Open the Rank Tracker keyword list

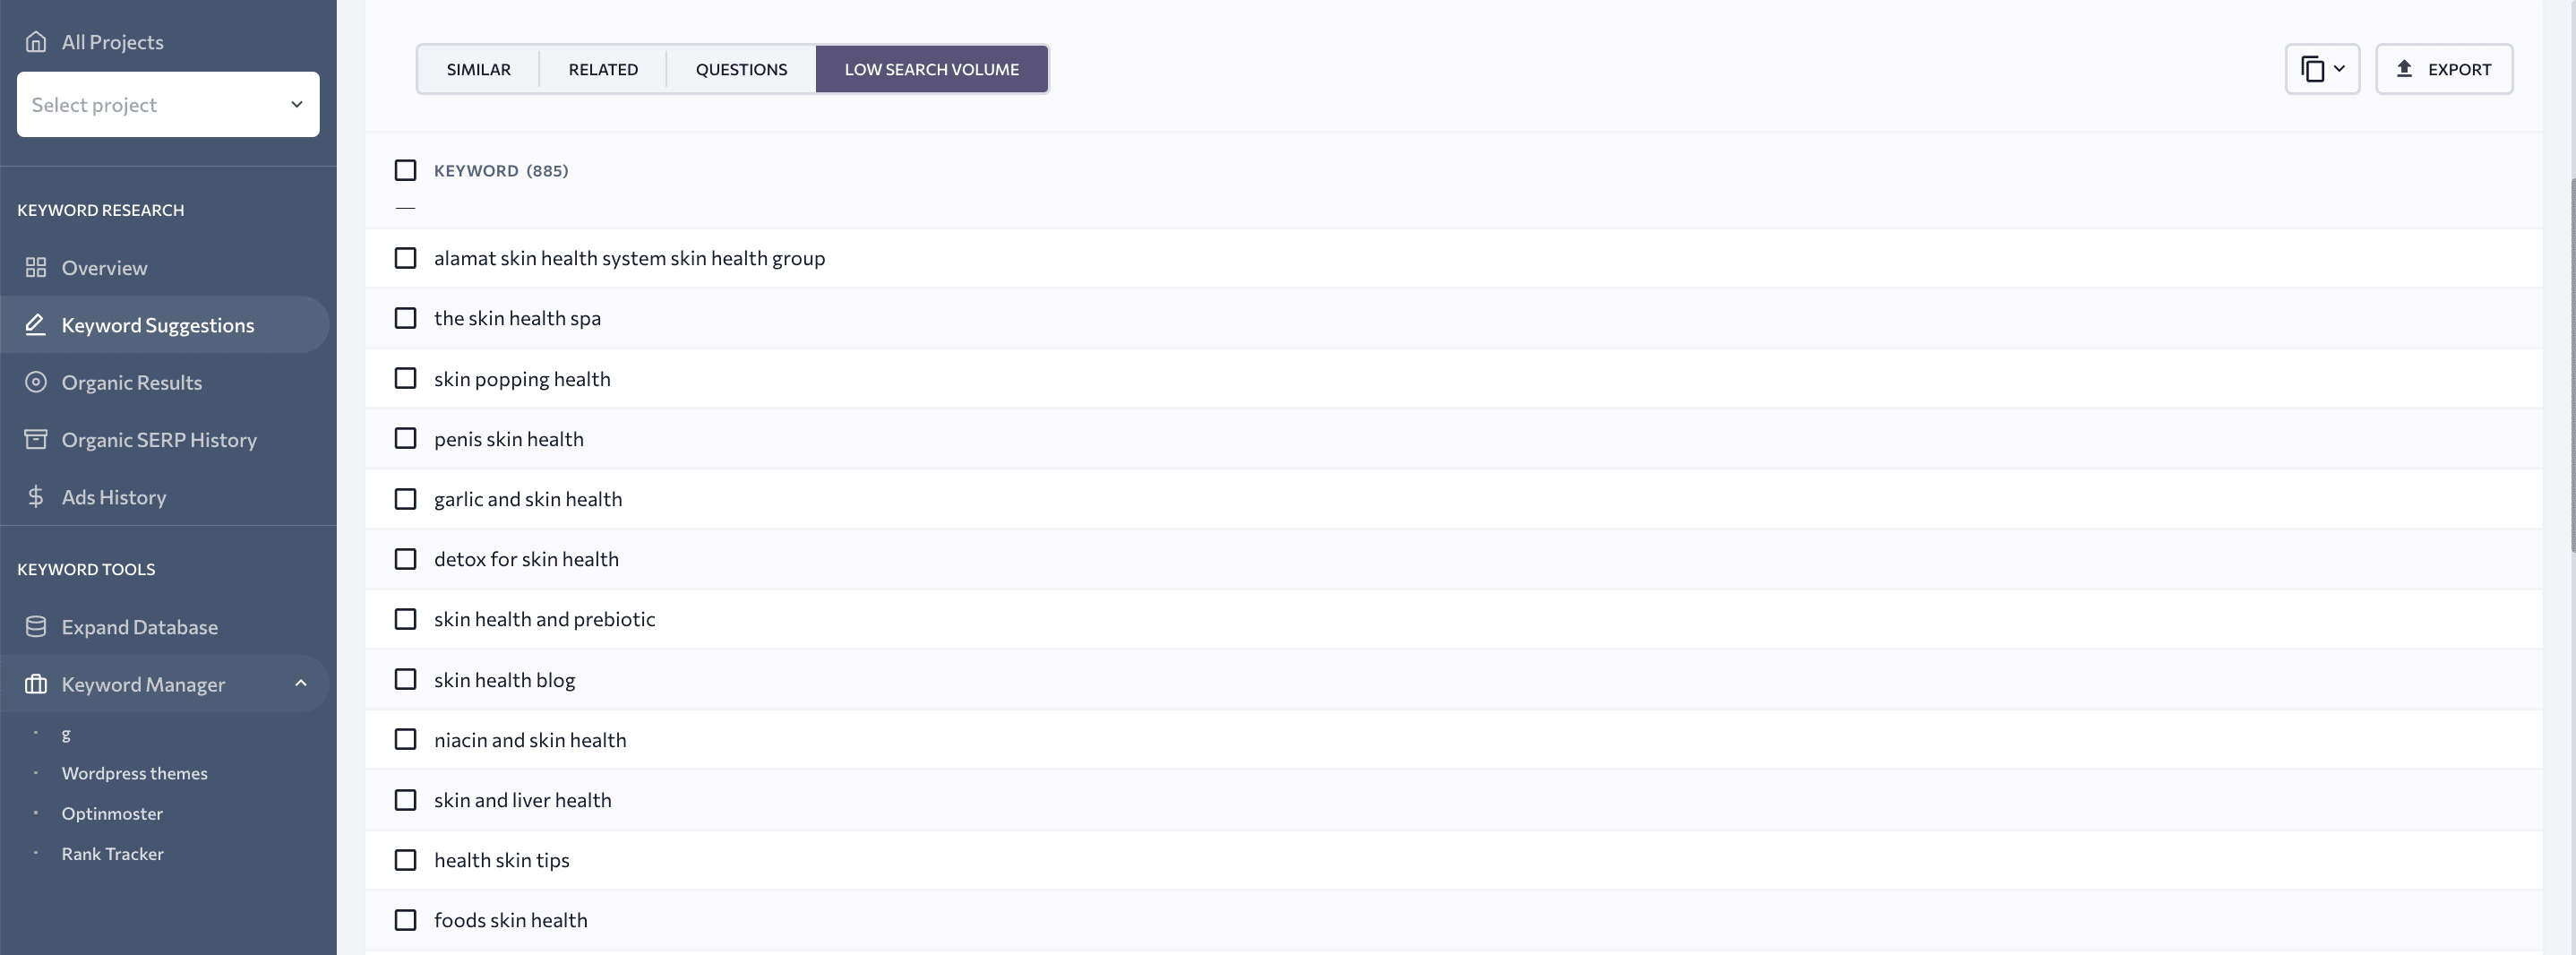tap(112, 853)
